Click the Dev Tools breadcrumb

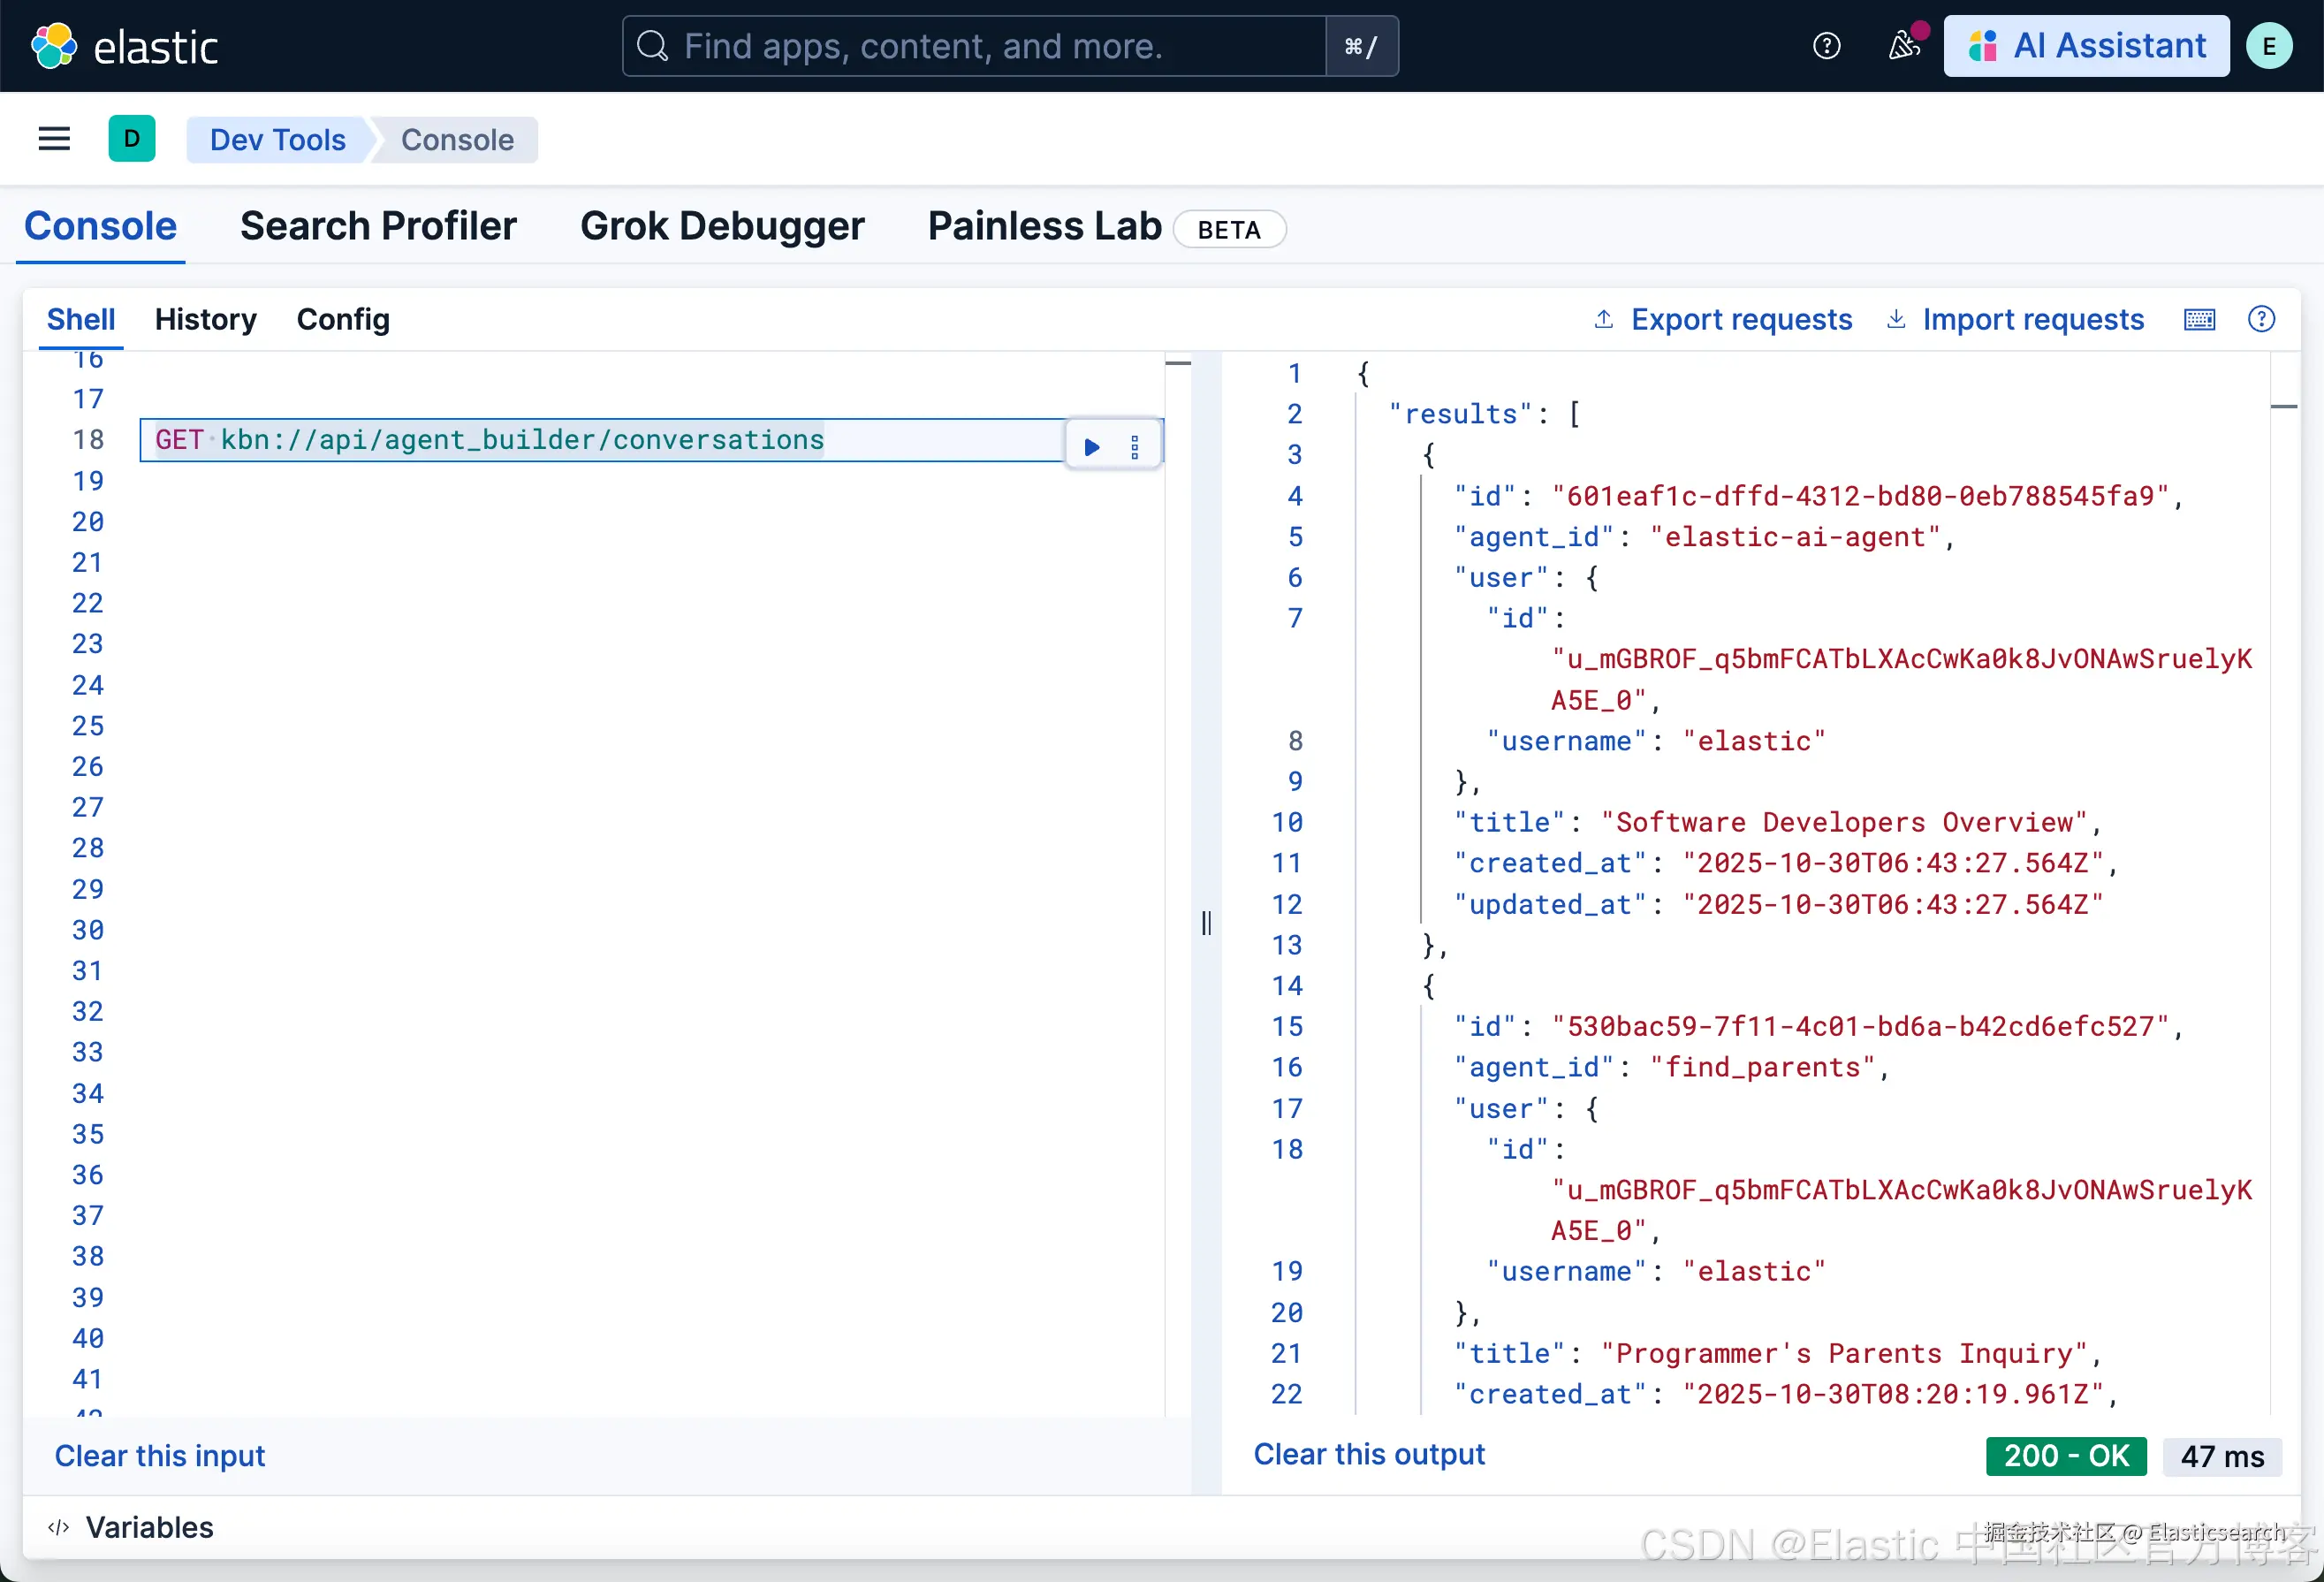[x=277, y=139]
